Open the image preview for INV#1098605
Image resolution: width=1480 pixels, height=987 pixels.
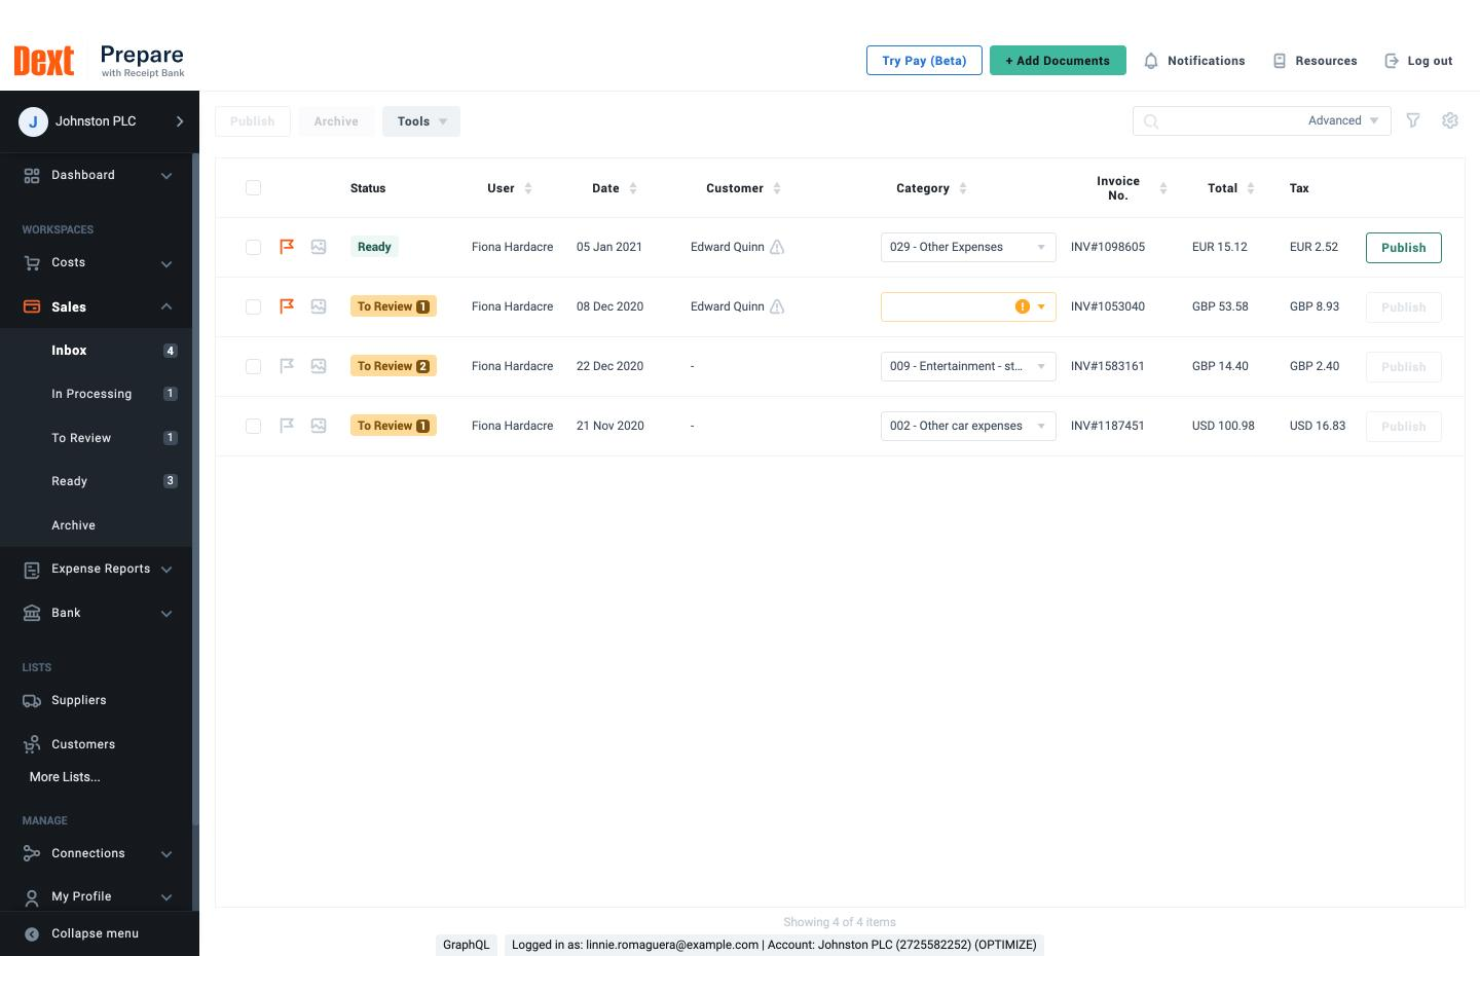pyautogui.click(x=318, y=247)
